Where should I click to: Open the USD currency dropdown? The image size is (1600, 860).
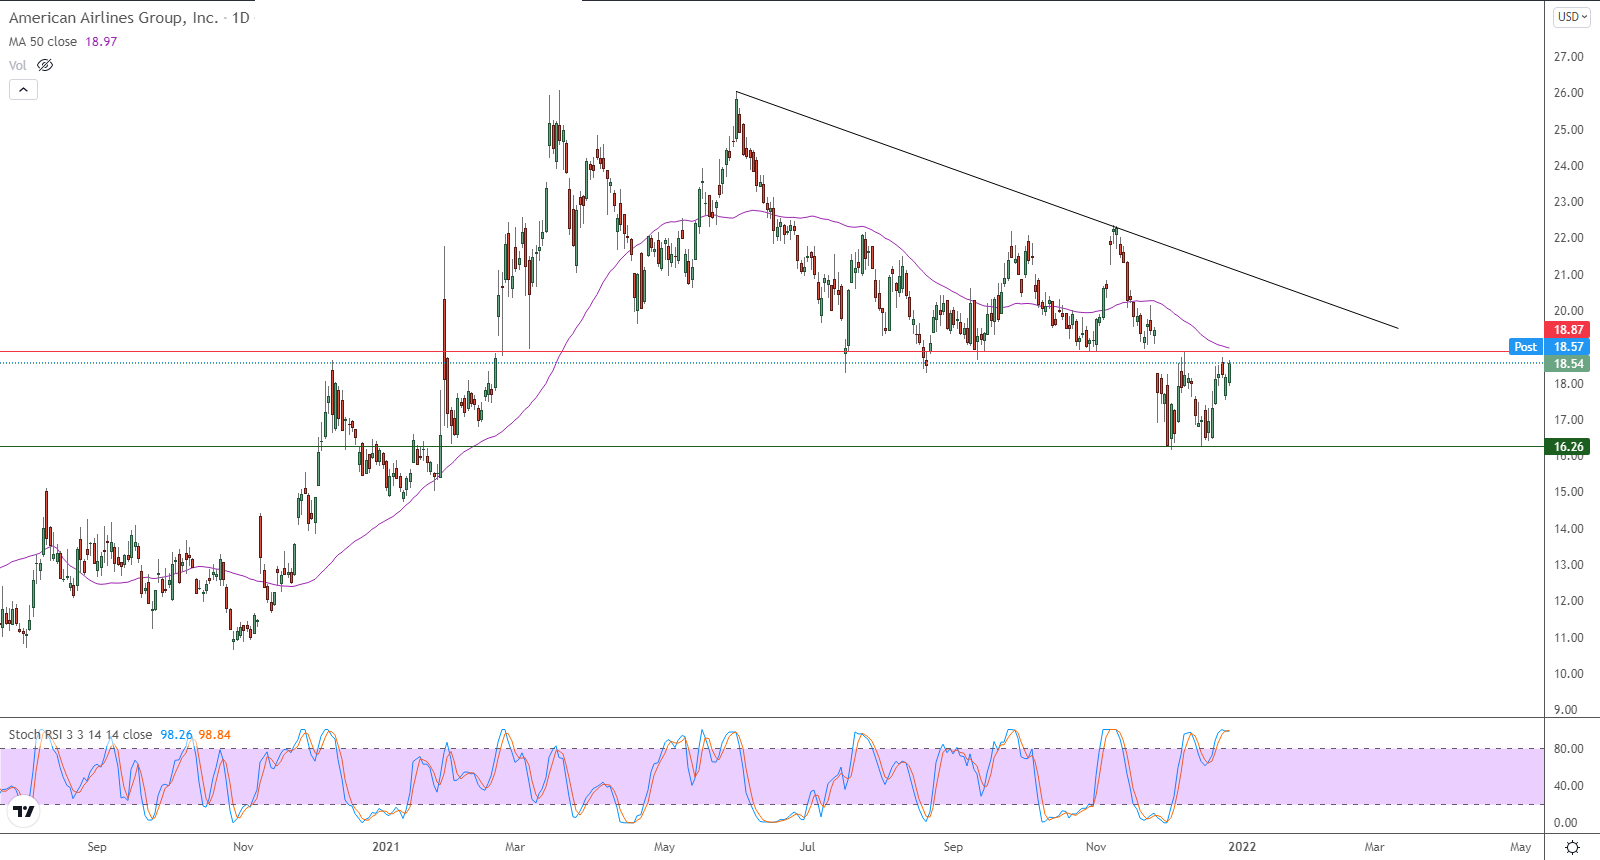click(1572, 17)
